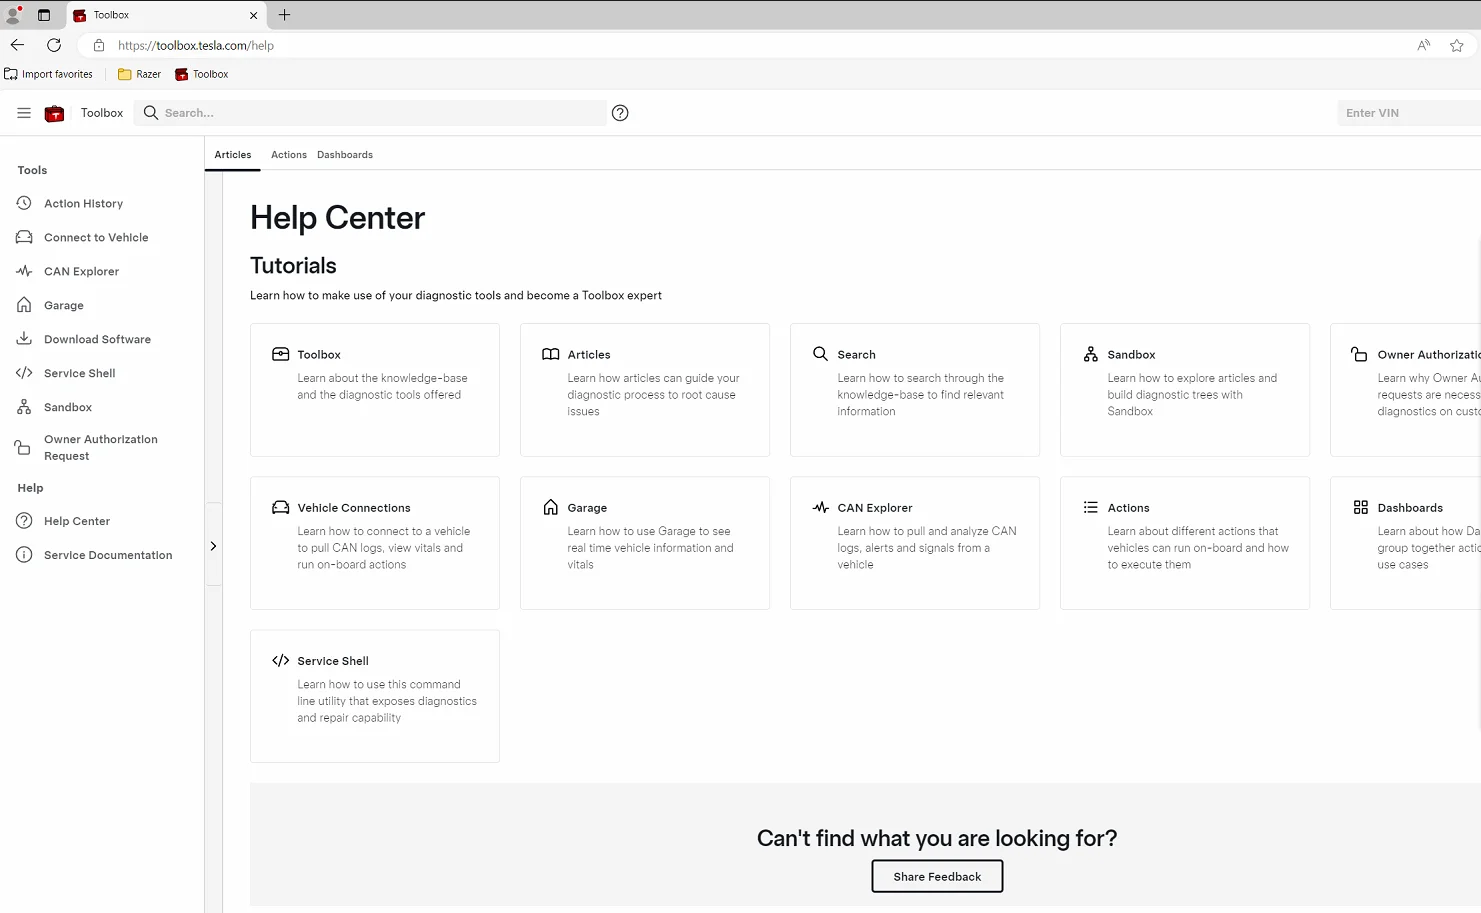The height and width of the screenshot is (913, 1481).
Task: Focus the Toolbox search field
Action: tap(380, 113)
